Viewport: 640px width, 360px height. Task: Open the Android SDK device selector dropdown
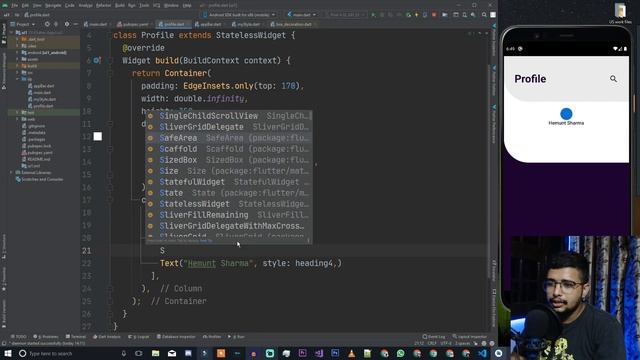pos(239,15)
